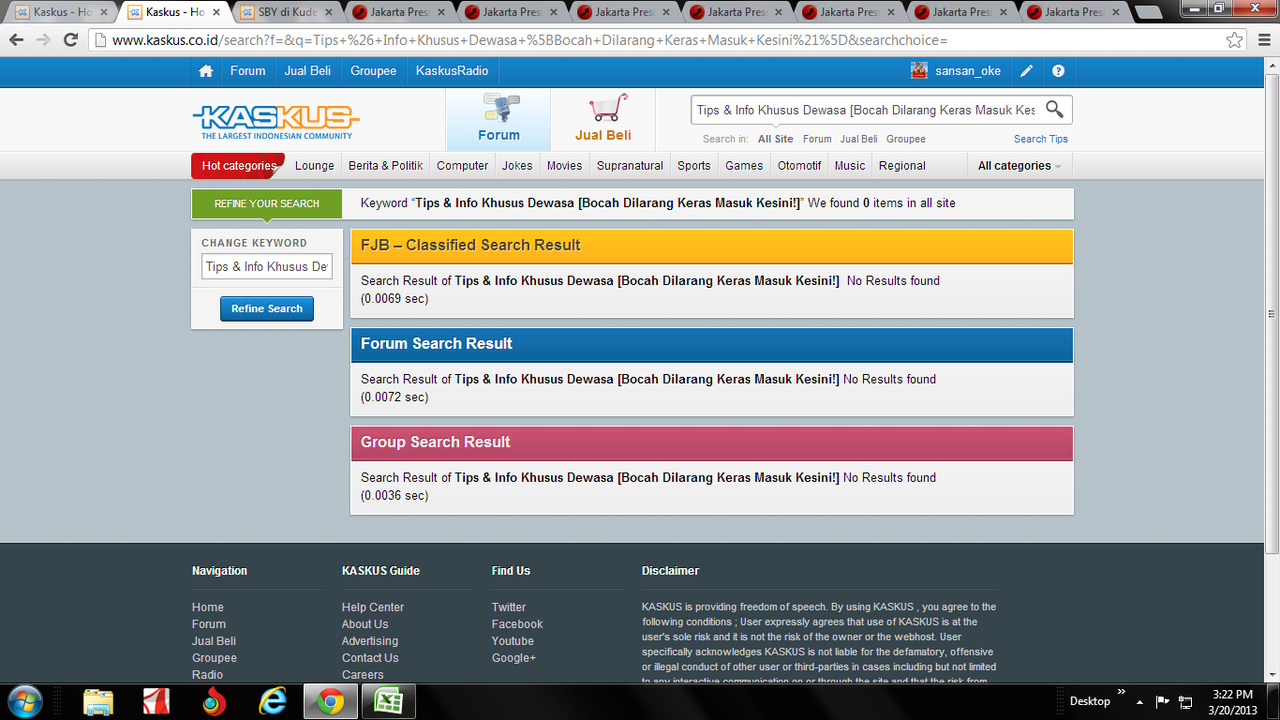
Task: Switch to the first Jakarta Pres browser tab
Action: (x=399, y=13)
